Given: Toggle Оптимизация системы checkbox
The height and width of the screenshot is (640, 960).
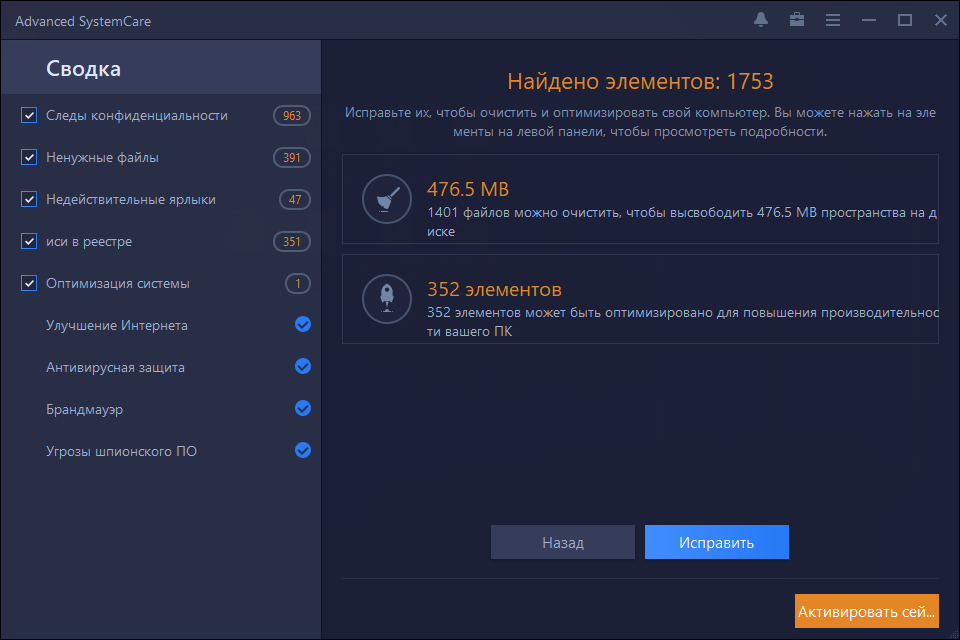Looking at the screenshot, I should point(29,283).
